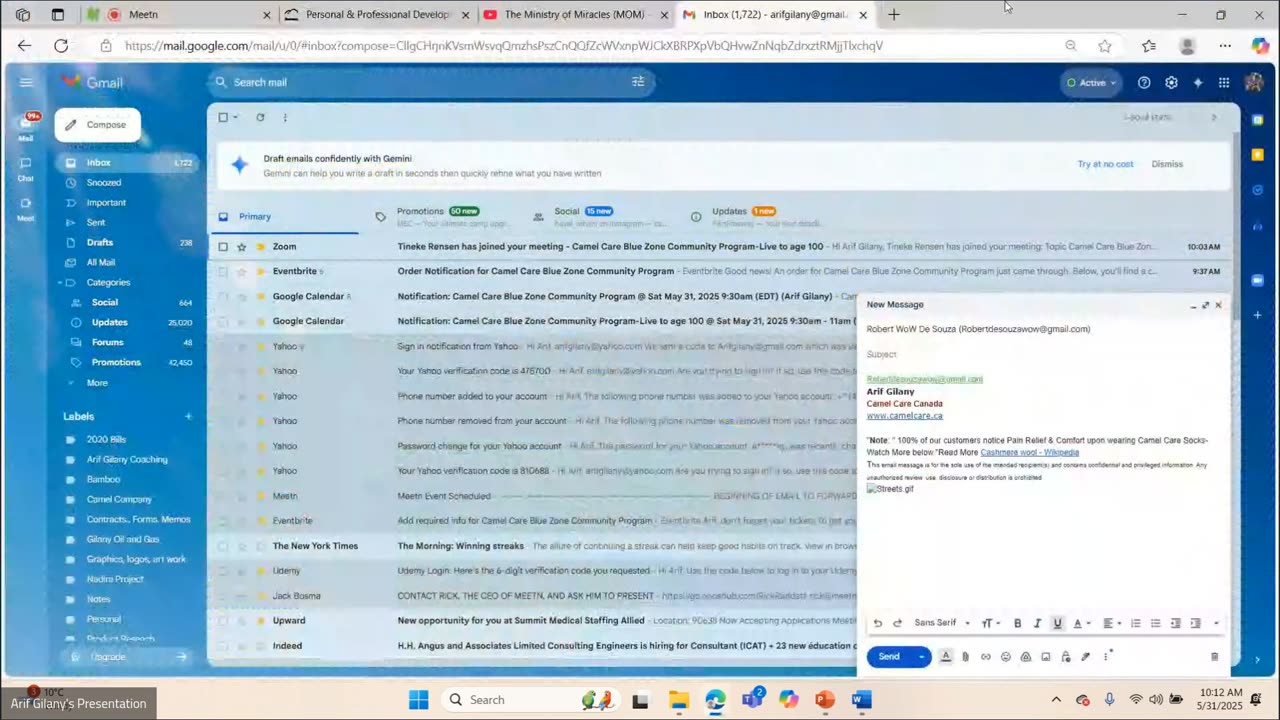
Task: Open compose More options three-dot menu
Action: click(1106, 657)
